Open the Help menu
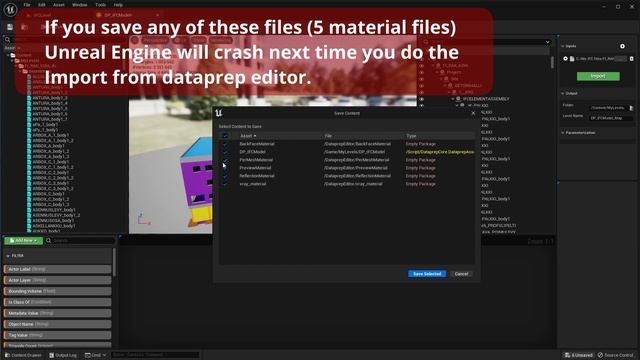Image resolution: width=640 pixels, height=360 pixels. [x=118, y=5]
